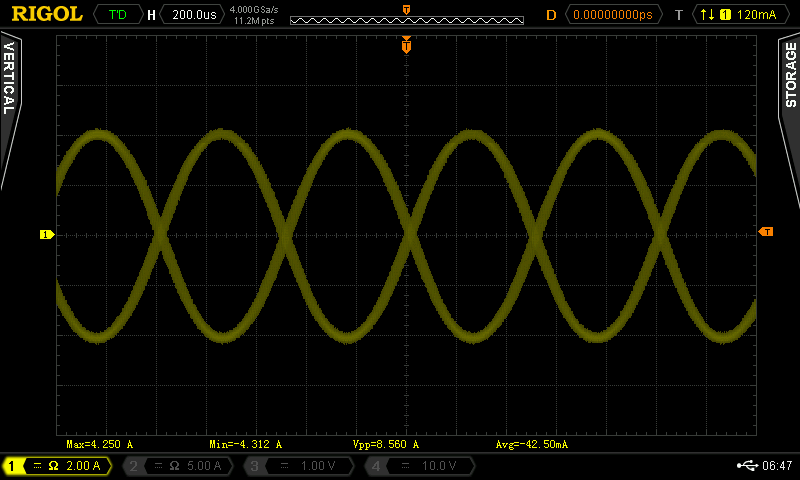Viewport: 800px width, 480px height.
Task: Click the USB connection icon
Action: pos(747,465)
